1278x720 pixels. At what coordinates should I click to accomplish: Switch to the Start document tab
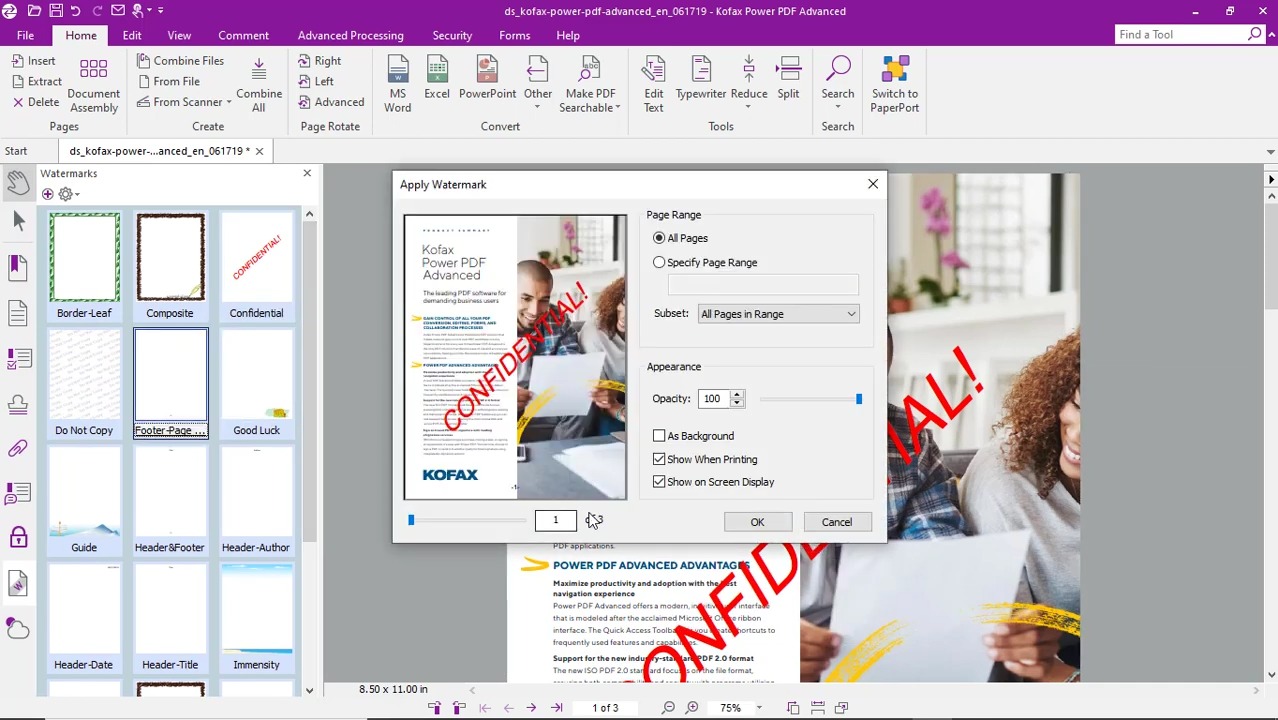pos(16,151)
